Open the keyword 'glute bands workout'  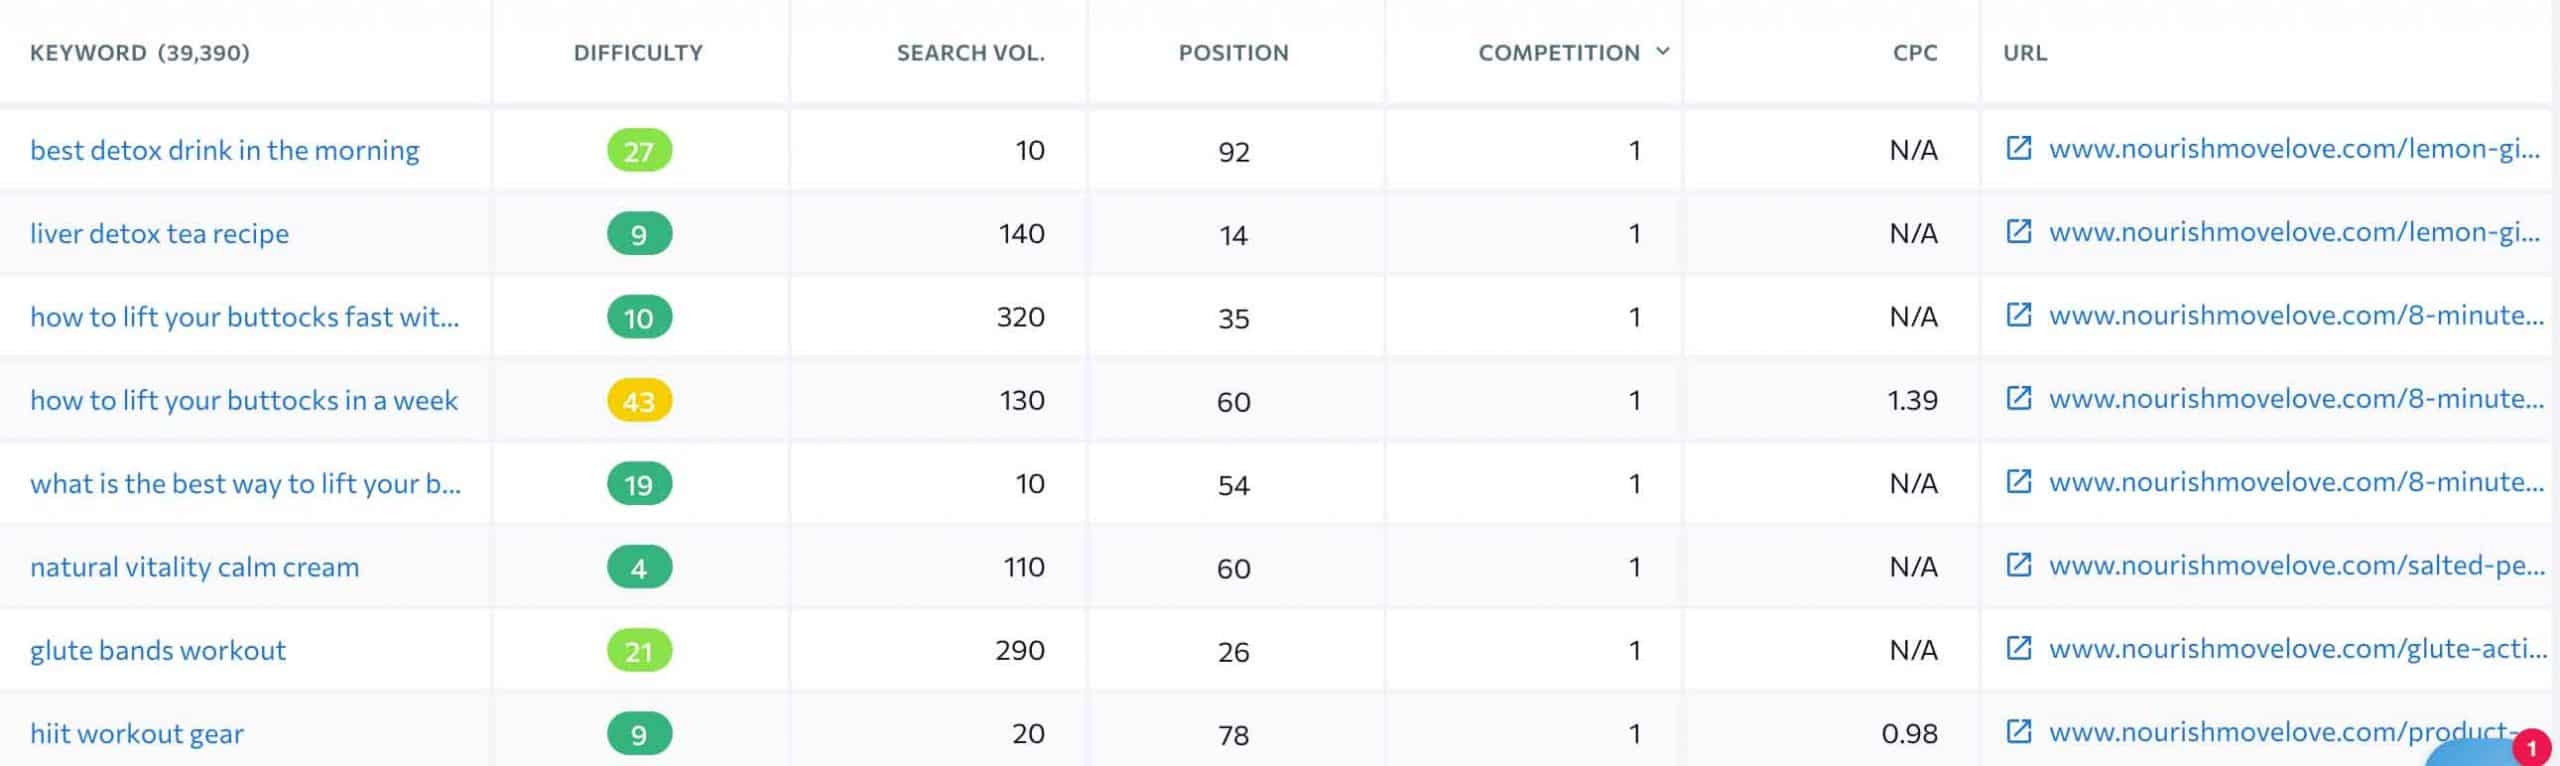pos(158,649)
